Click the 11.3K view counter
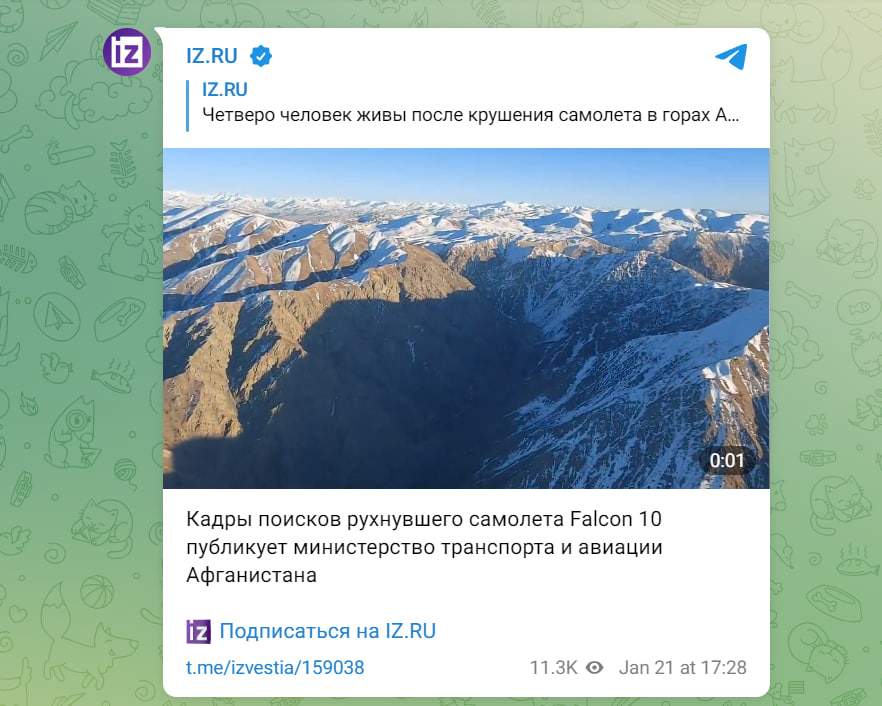The image size is (882, 706). coord(554,668)
